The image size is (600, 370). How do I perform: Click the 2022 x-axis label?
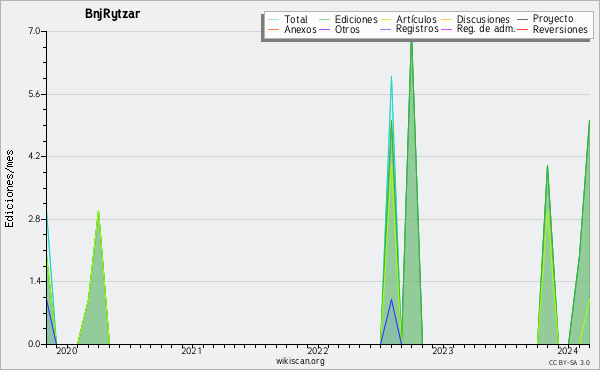click(318, 351)
